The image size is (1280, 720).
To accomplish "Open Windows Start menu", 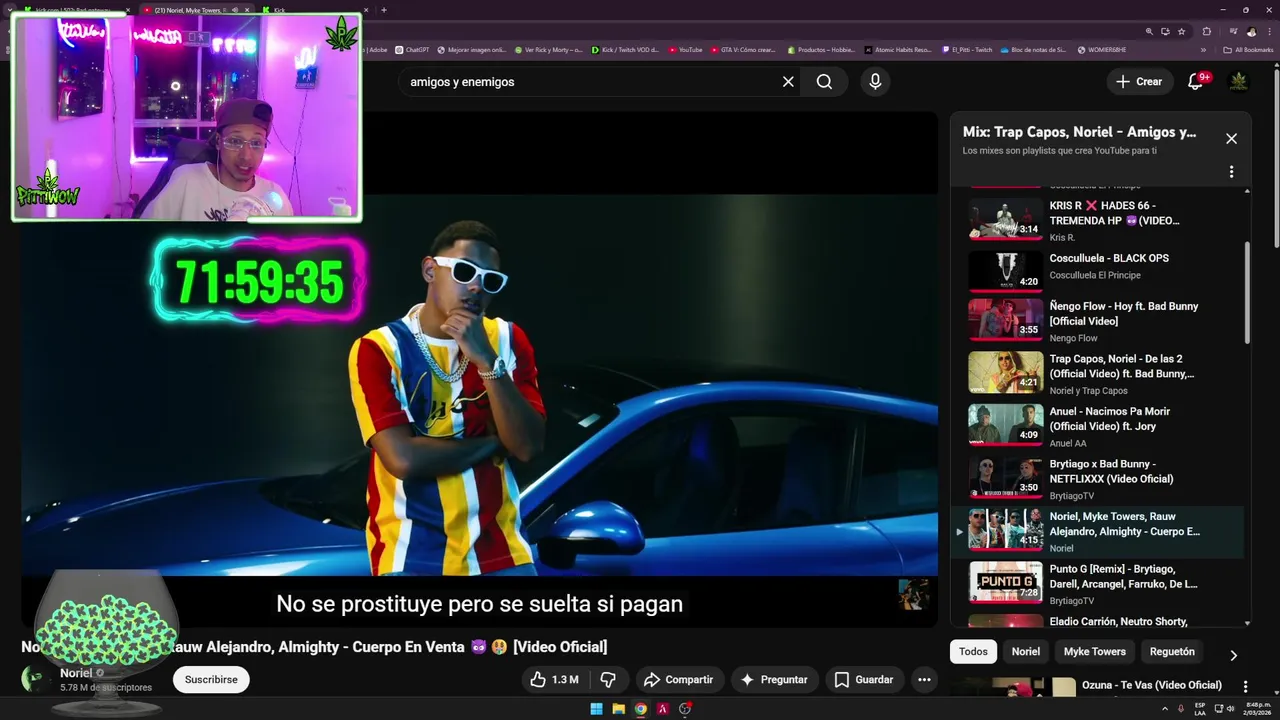I will pyautogui.click(x=596, y=709).
